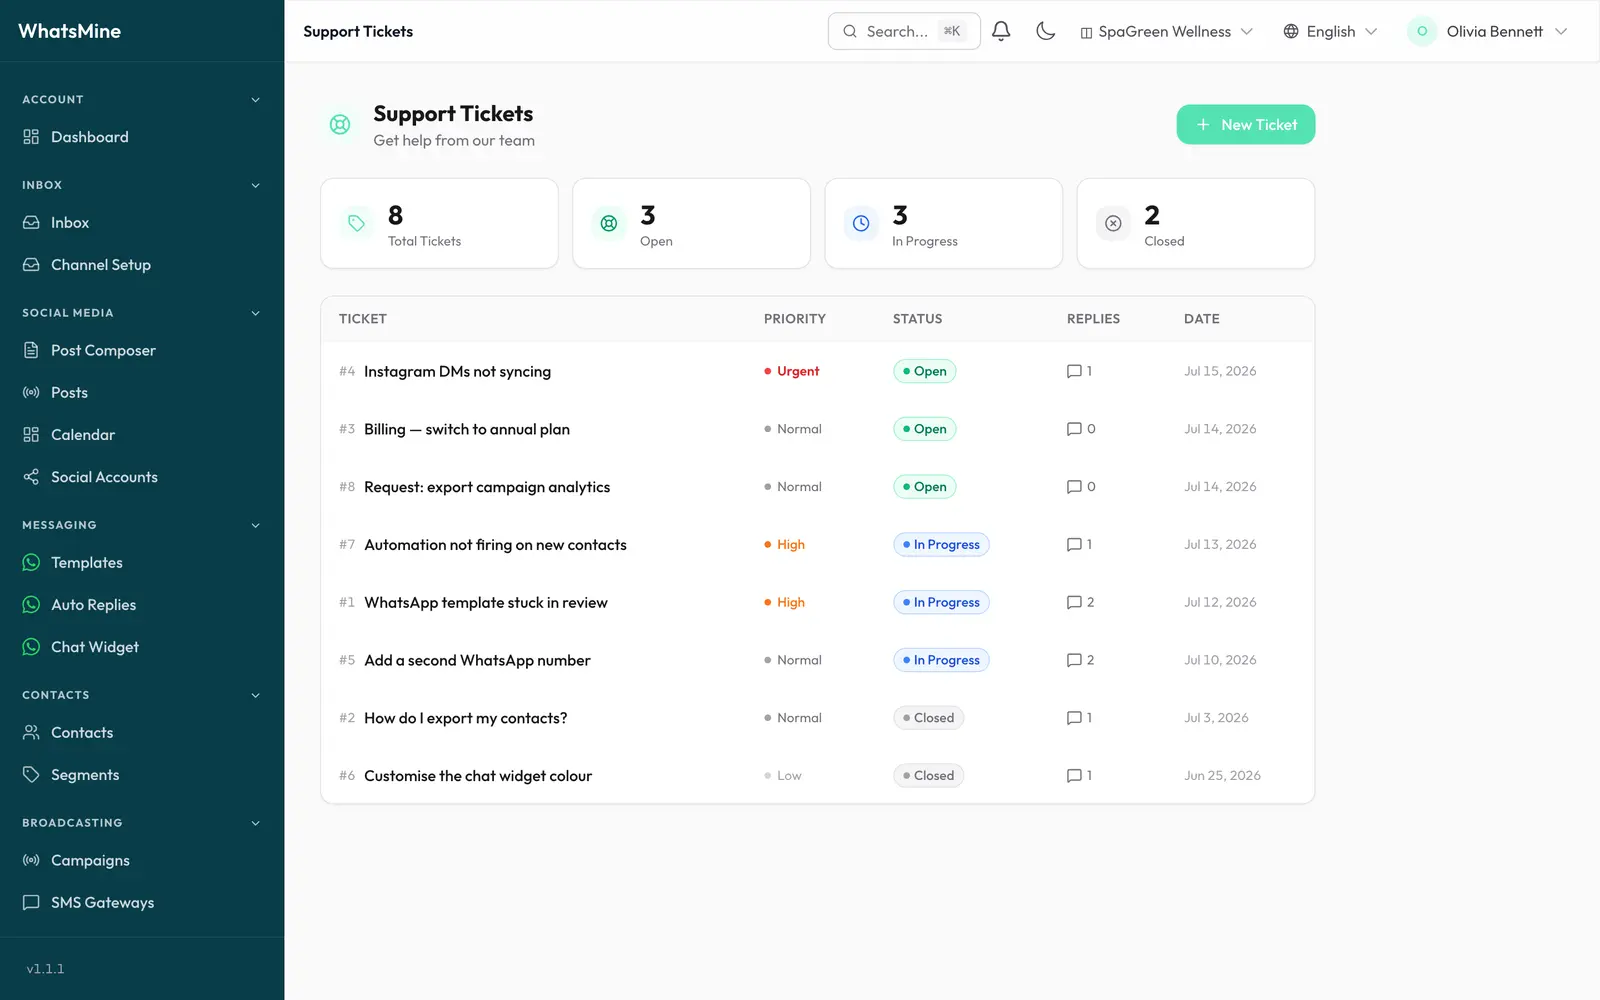Create a New Ticket
The width and height of the screenshot is (1600, 1000).
pos(1245,125)
